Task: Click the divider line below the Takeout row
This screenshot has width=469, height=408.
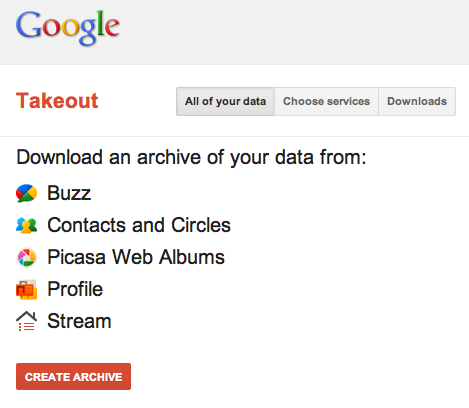Action: 234,136
